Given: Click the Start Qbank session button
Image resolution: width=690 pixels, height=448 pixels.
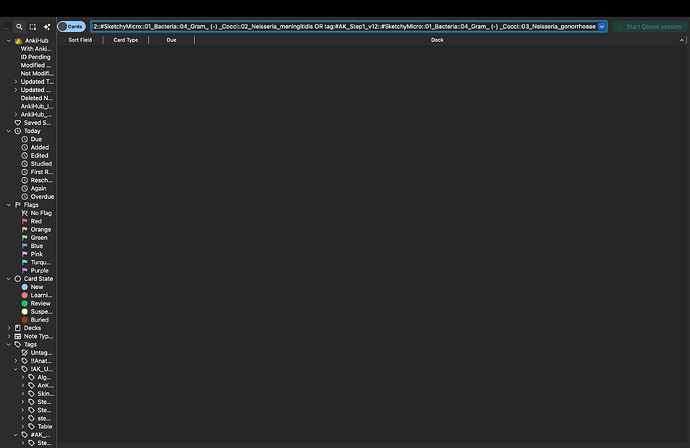Looking at the screenshot, I should click(650, 26).
